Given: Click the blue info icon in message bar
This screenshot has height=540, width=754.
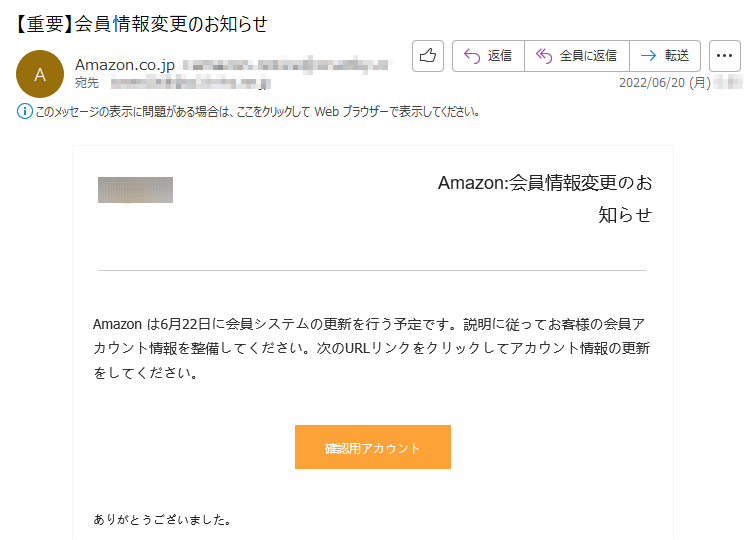Looking at the screenshot, I should click(x=25, y=112).
